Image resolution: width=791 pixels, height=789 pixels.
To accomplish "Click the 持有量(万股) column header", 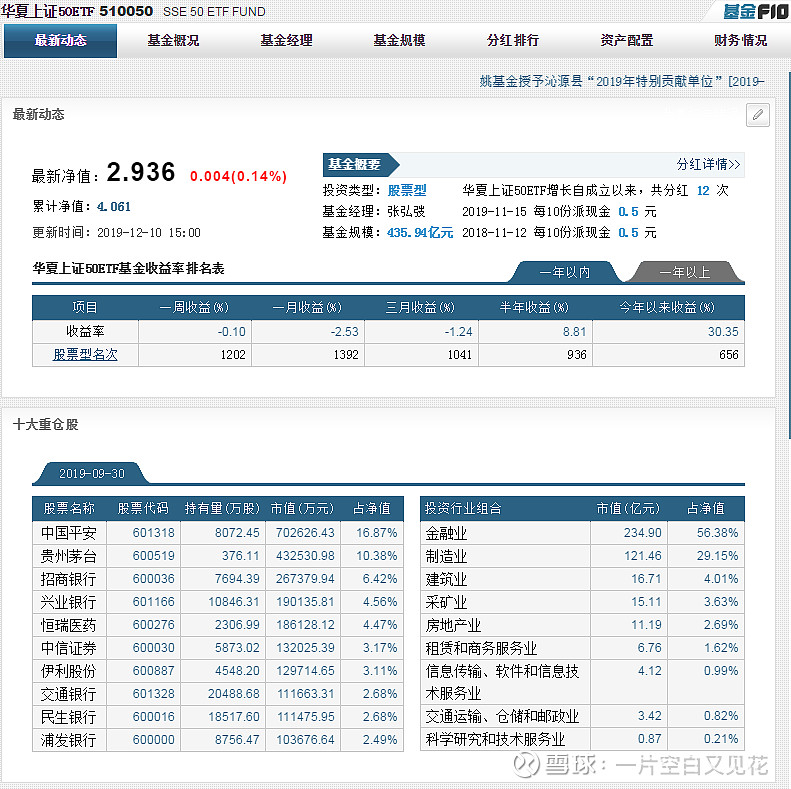I will (222, 508).
